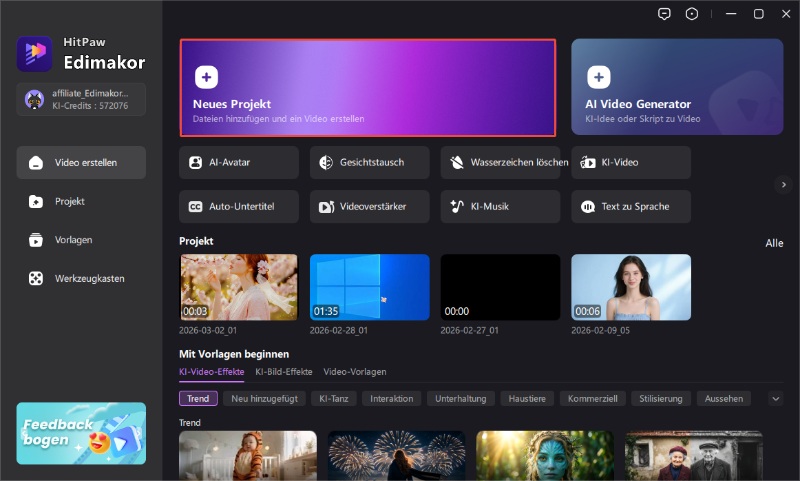Screen dimensions: 800x481
Task: Show all projects via Alle link
Action: [774, 243]
